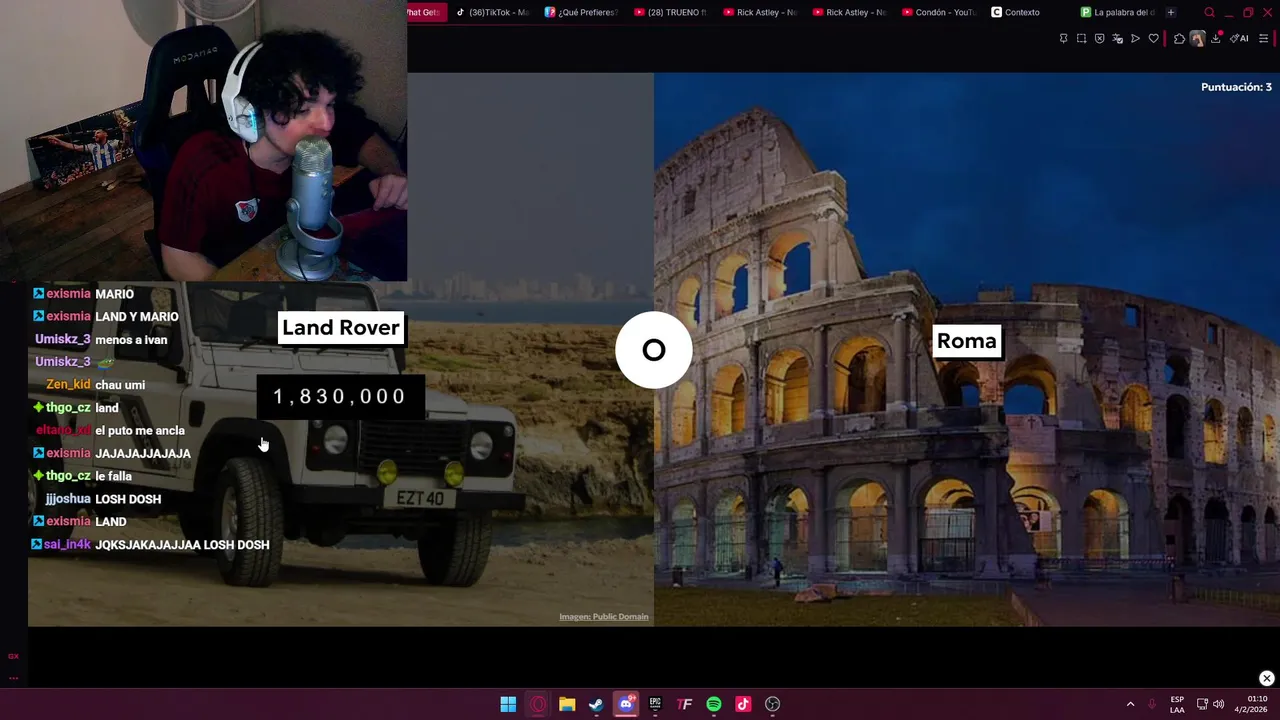Open the ad blocker shield icon
This screenshot has height=720, width=1280.
(x=1099, y=38)
